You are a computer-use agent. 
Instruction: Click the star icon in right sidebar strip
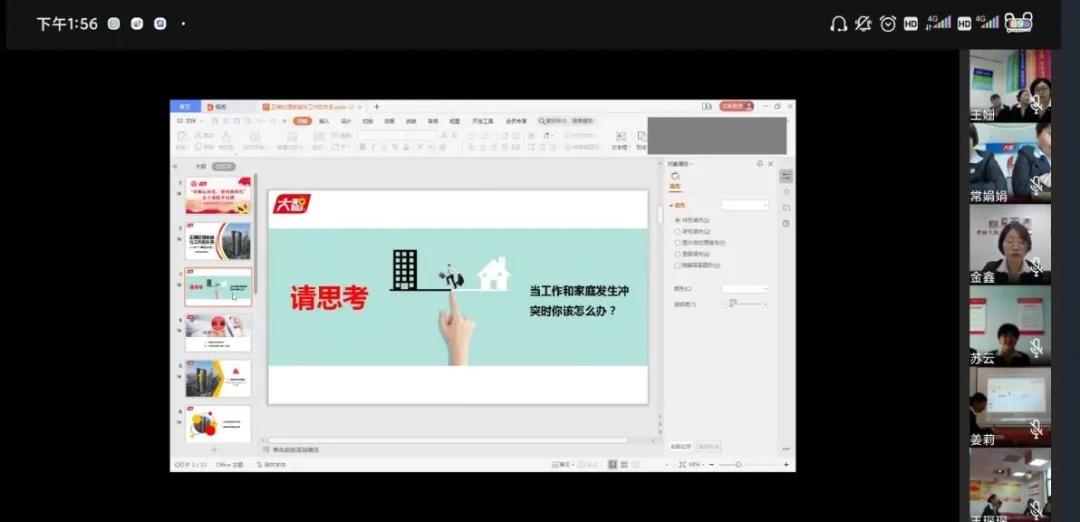(786, 192)
